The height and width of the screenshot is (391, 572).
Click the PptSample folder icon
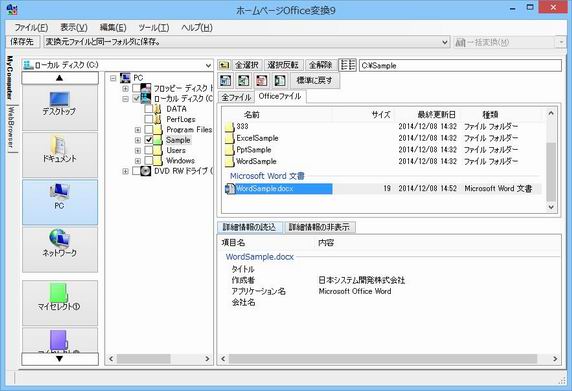[x=229, y=150]
